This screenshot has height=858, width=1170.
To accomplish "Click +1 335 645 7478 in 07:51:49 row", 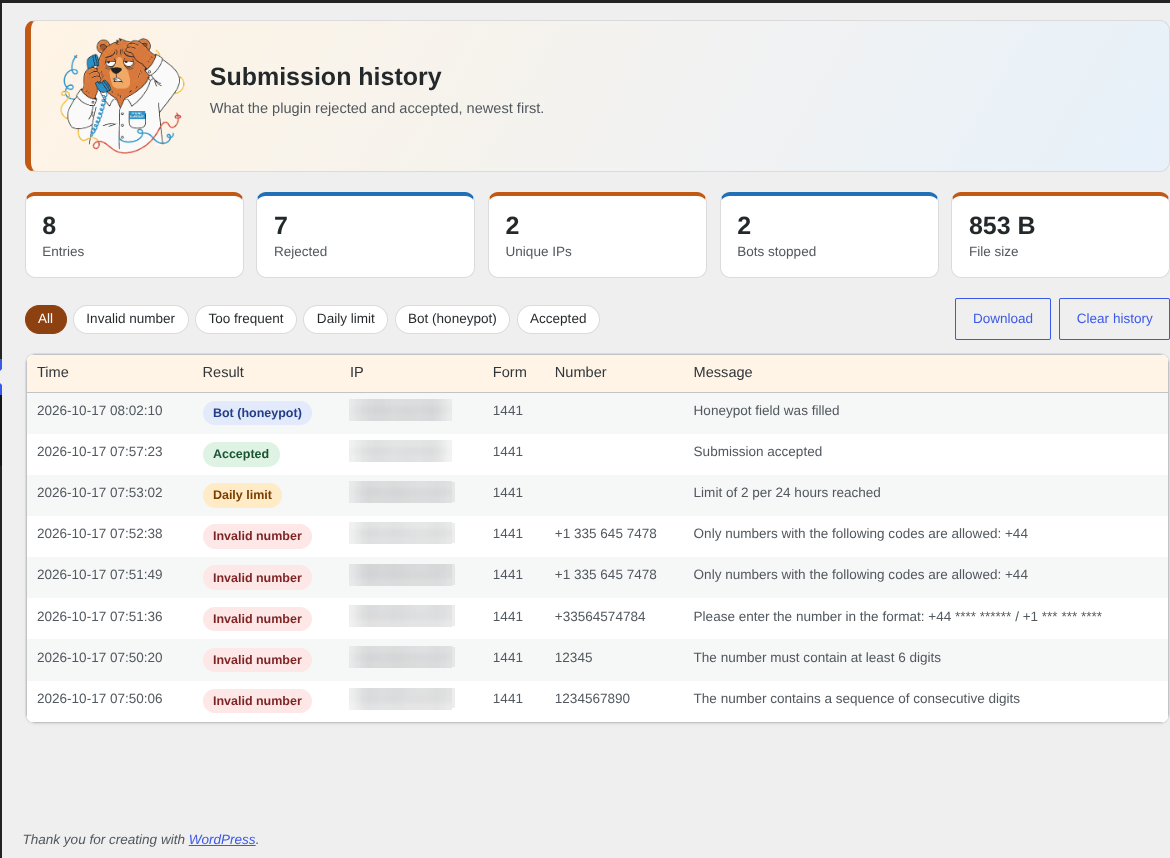I will (x=605, y=574).
